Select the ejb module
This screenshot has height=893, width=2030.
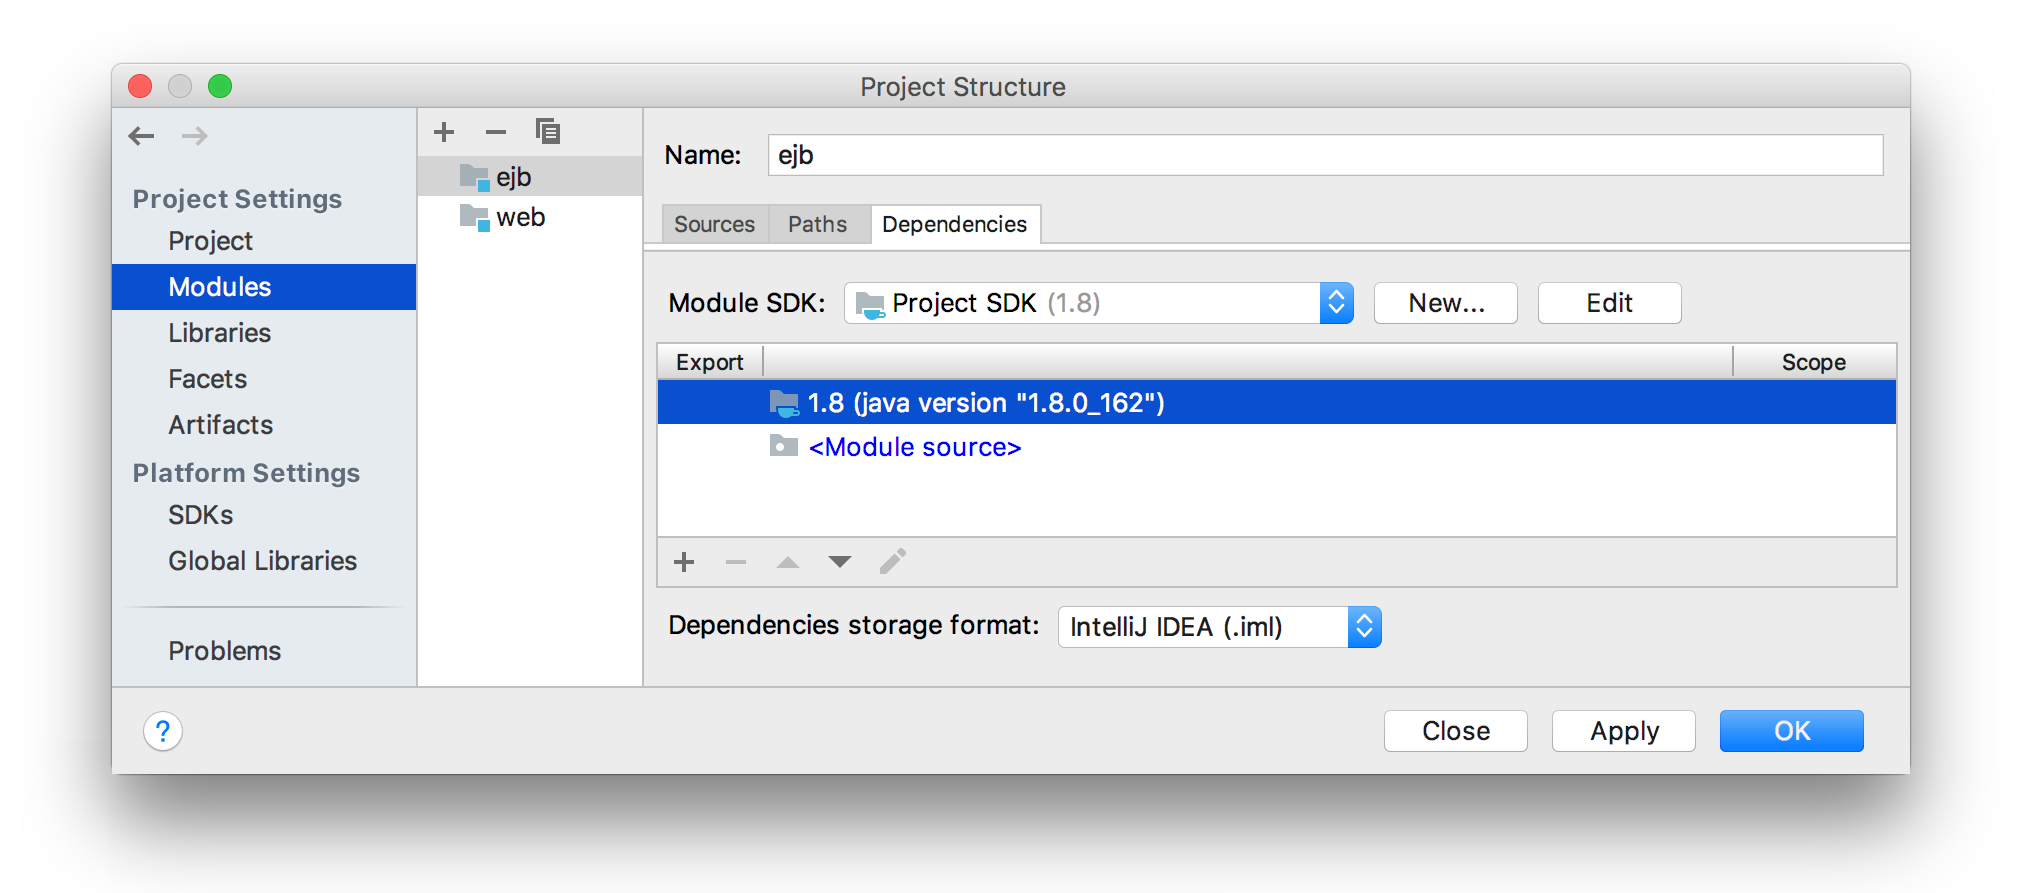click(530, 177)
